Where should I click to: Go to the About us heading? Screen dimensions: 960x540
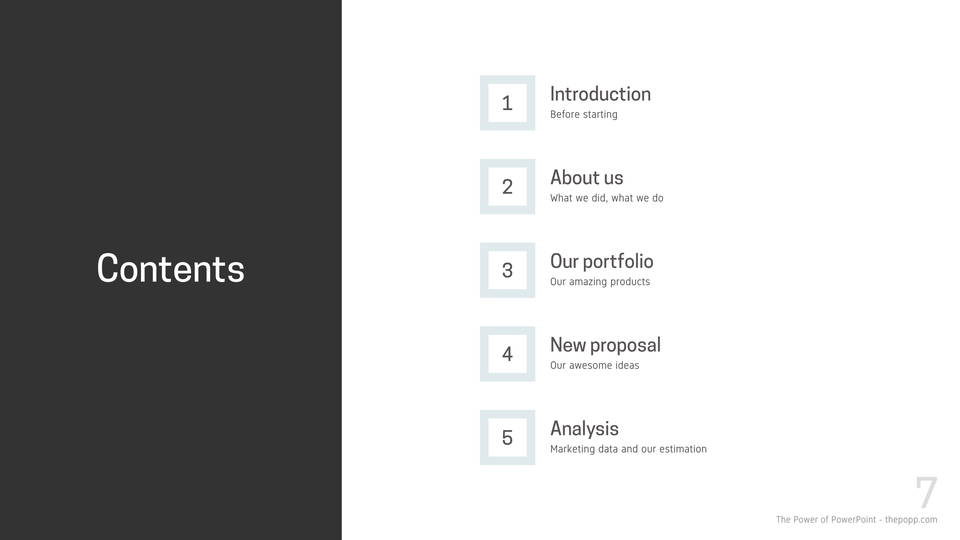(x=586, y=178)
